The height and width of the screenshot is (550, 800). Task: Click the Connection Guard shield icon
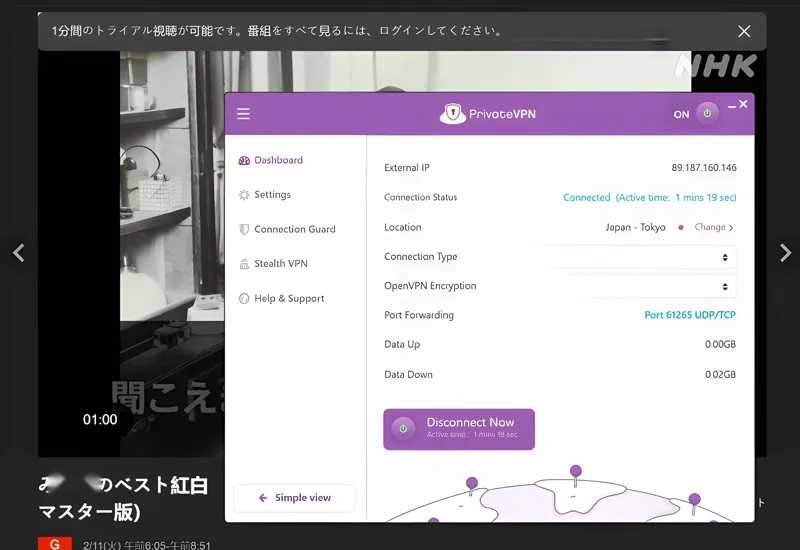tap(244, 230)
